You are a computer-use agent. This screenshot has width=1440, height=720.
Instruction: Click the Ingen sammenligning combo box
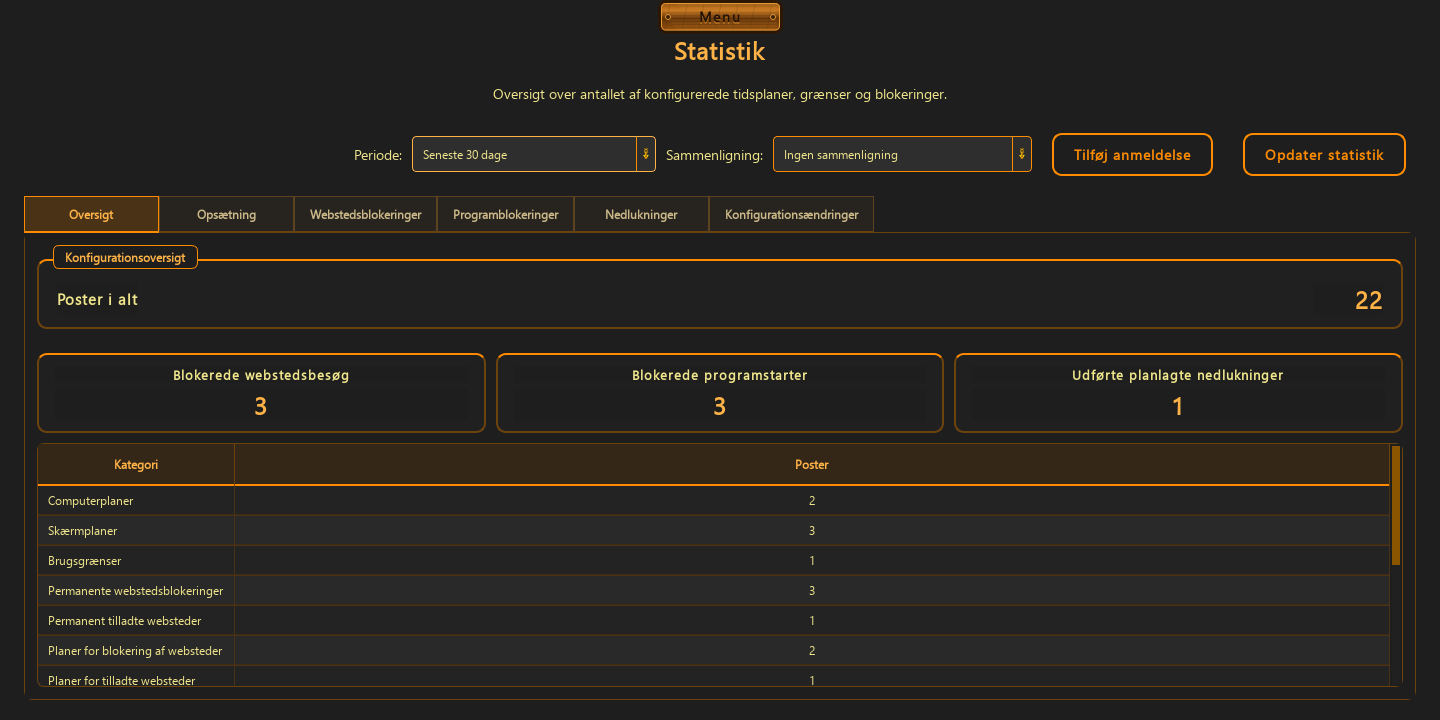pyautogui.click(x=902, y=154)
